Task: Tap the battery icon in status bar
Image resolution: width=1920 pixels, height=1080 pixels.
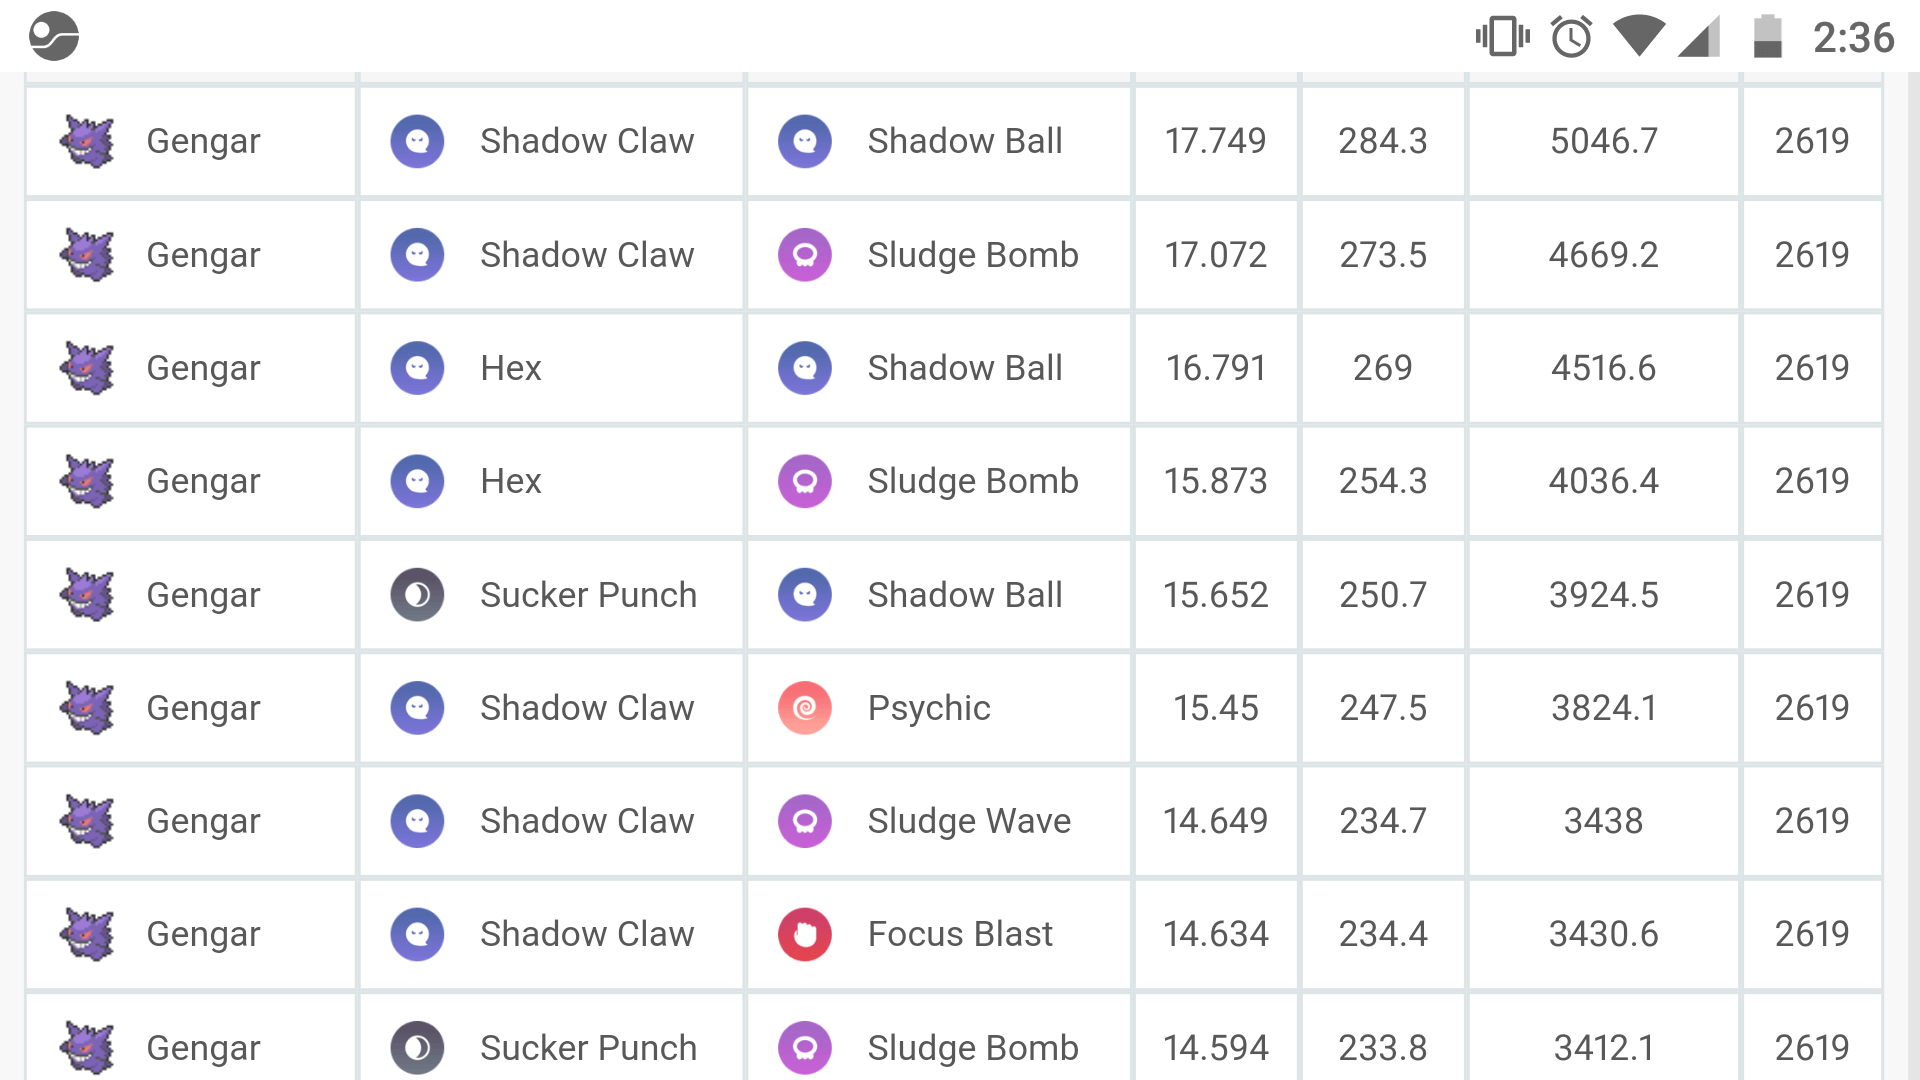Action: coord(1767,37)
